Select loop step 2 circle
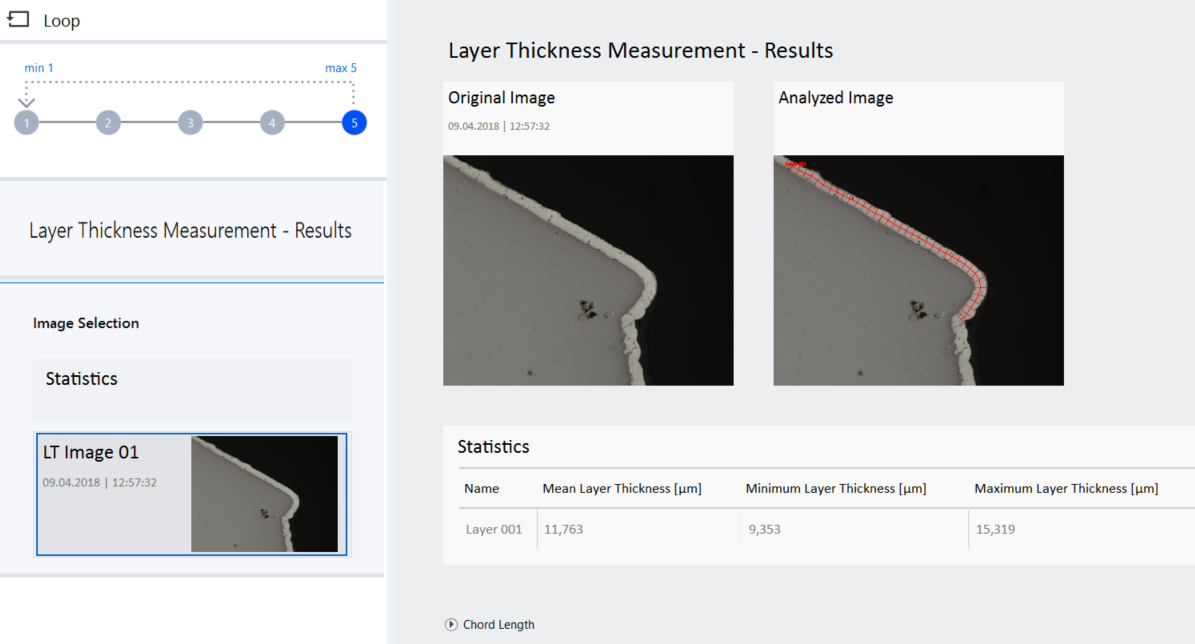The image size is (1195, 644). click(108, 122)
